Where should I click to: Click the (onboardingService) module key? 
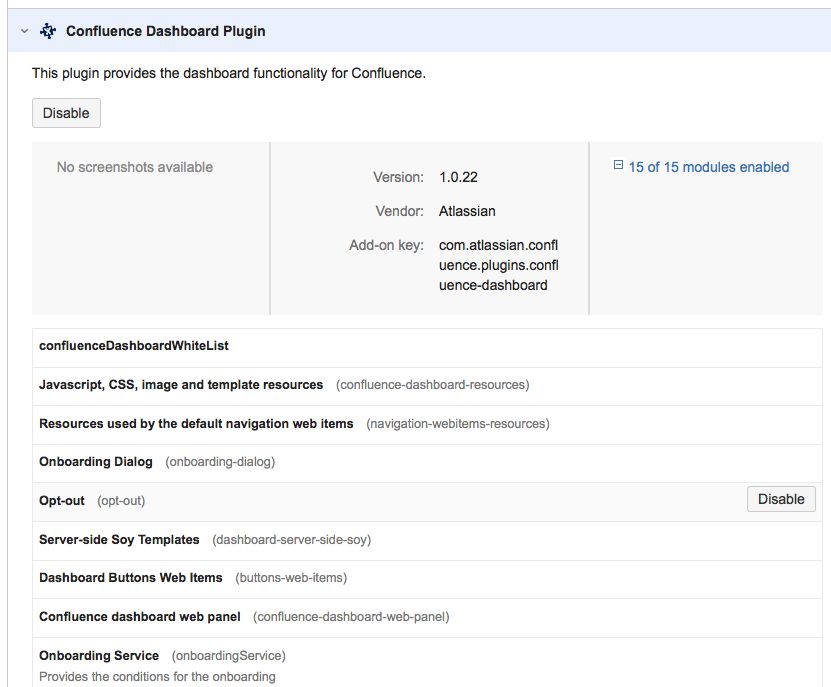(228, 656)
